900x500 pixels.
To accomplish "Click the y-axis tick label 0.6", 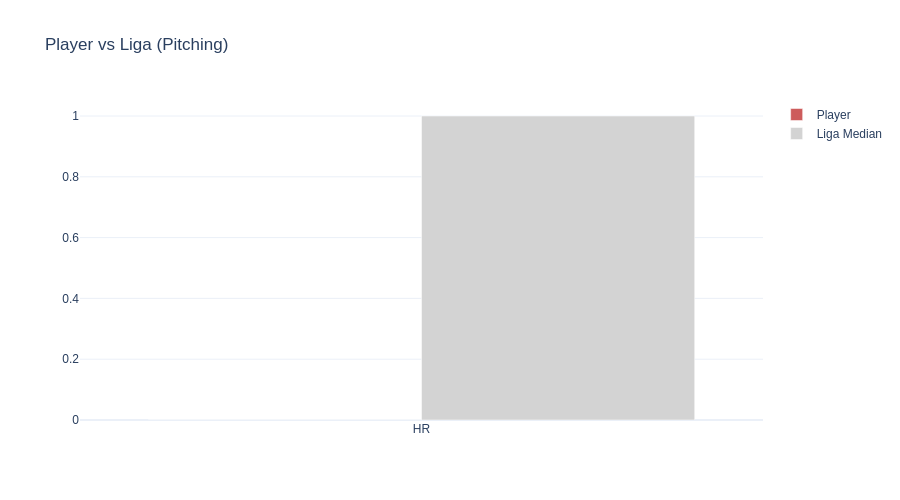I will [70, 238].
